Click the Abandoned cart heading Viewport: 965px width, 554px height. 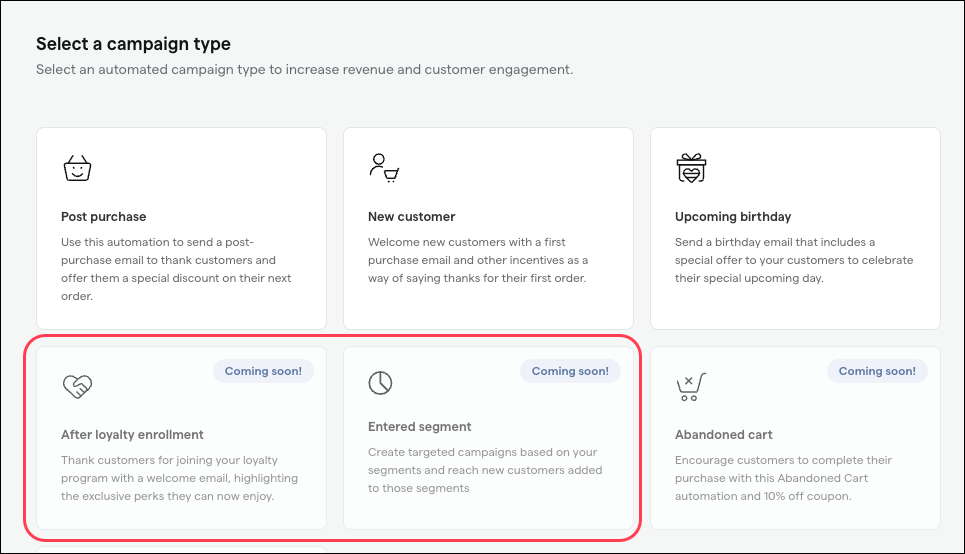[x=724, y=435]
